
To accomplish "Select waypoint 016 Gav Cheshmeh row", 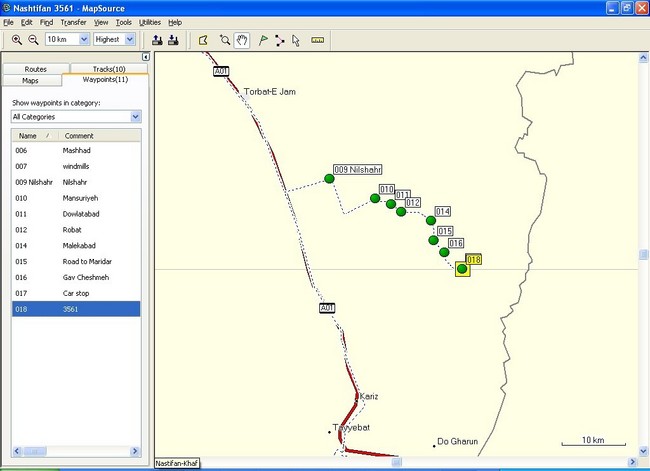I will [76, 277].
